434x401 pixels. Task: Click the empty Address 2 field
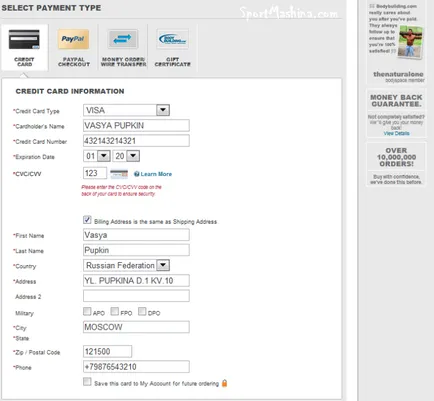pyautogui.click(x=136, y=296)
